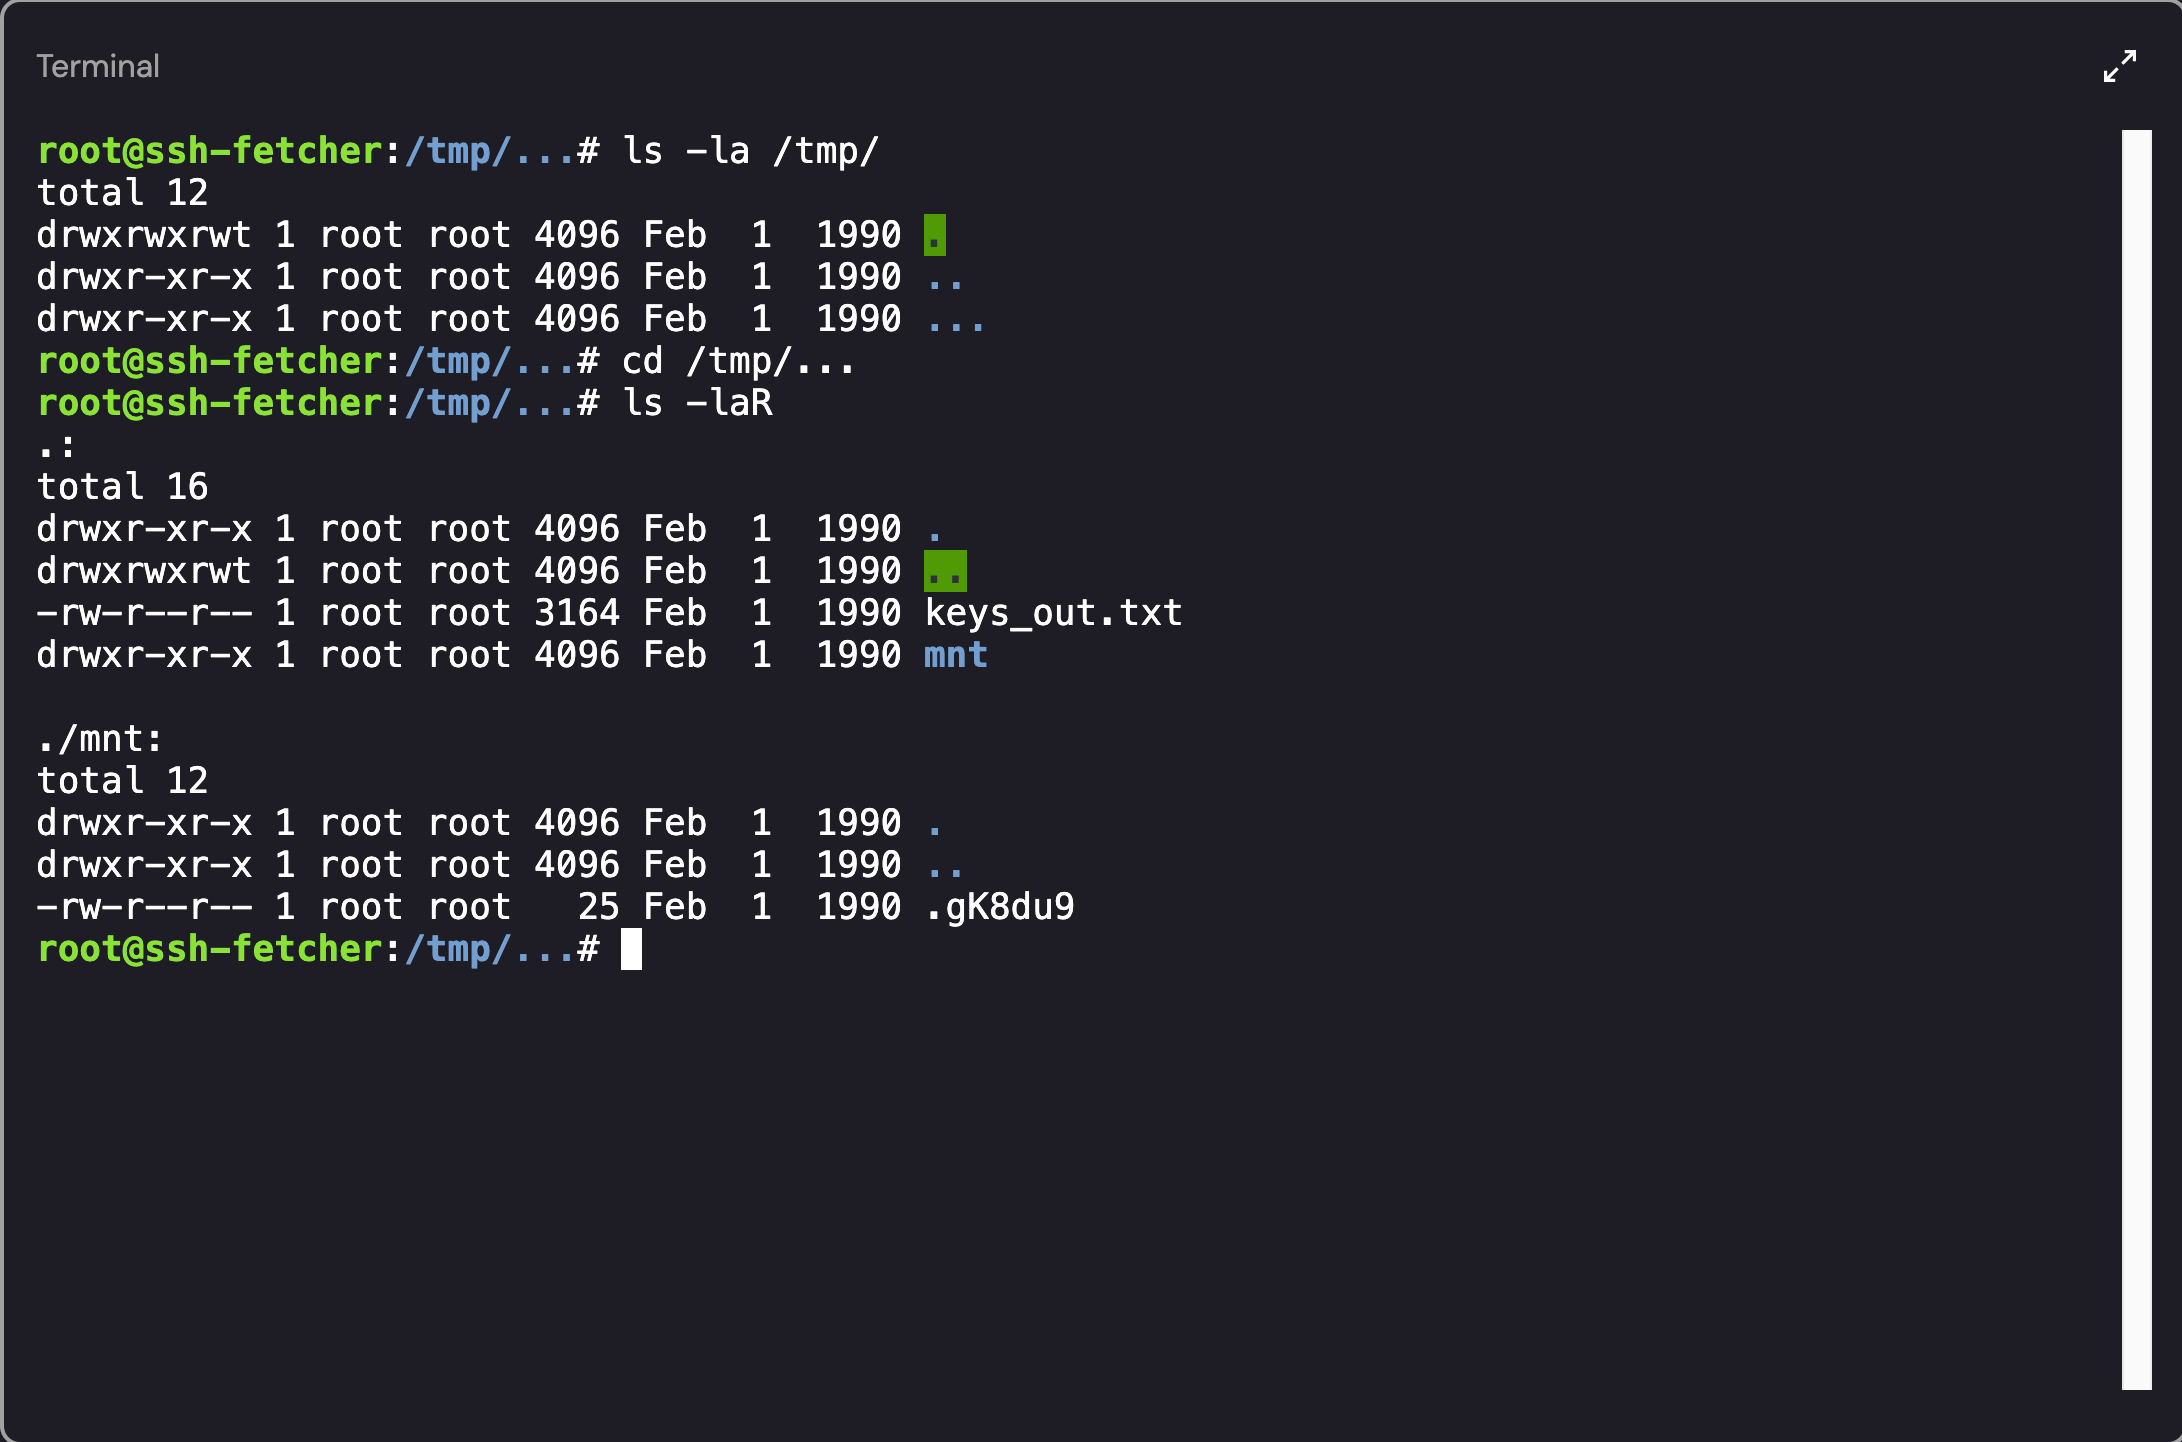
Task: Click the permissions string of keys_out.txt
Action: coord(144,613)
